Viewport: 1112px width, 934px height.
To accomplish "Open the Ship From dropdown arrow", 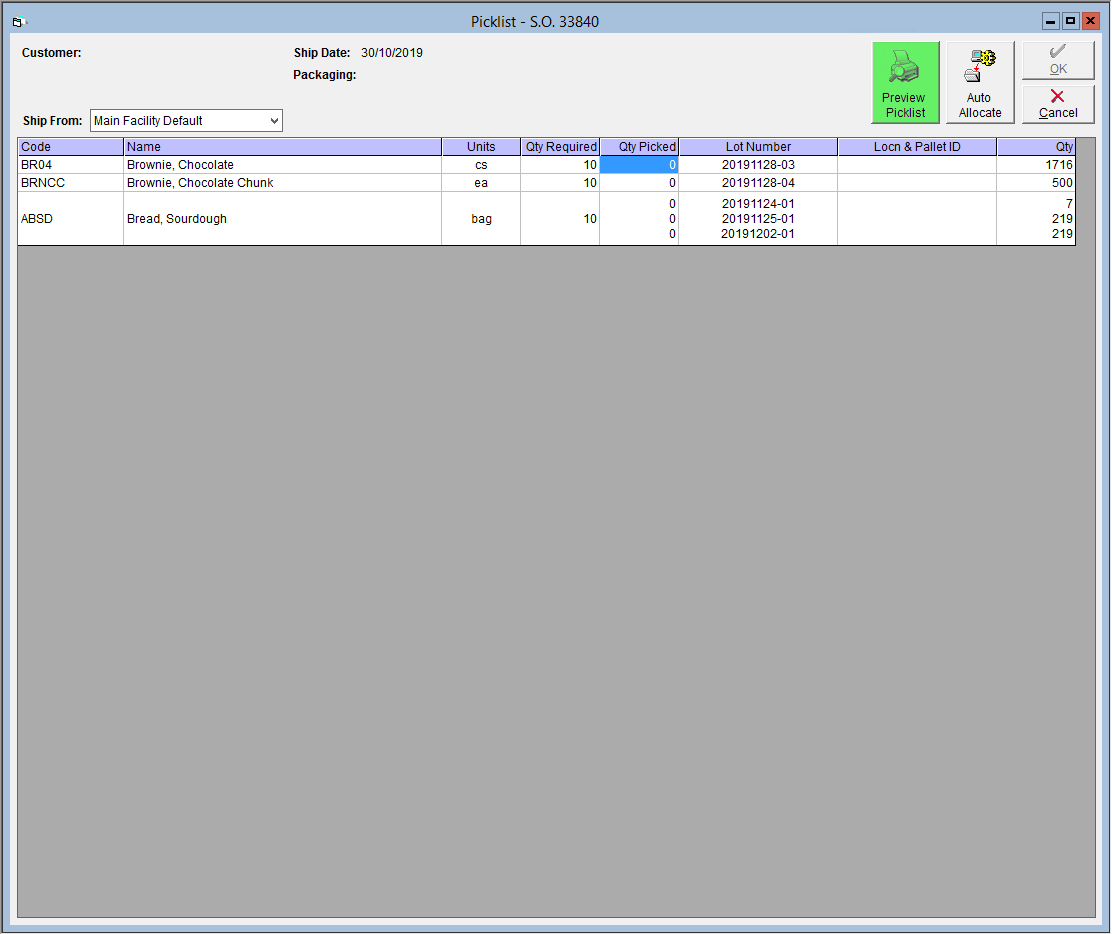I will click(274, 121).
